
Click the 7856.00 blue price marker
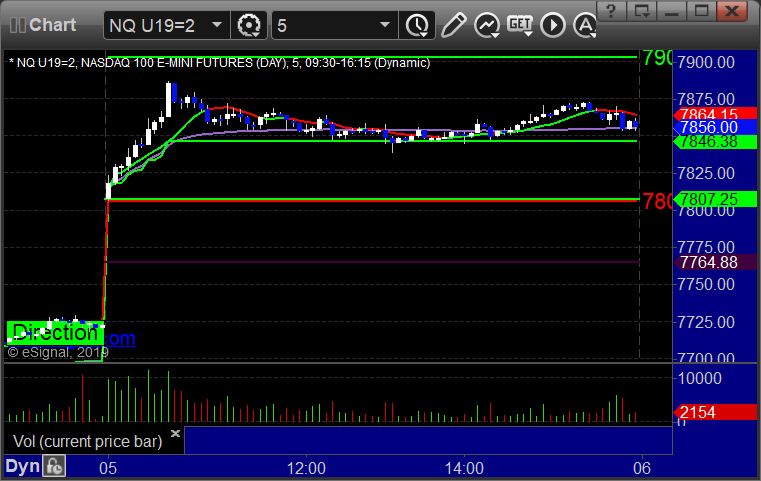coord(715,128)
